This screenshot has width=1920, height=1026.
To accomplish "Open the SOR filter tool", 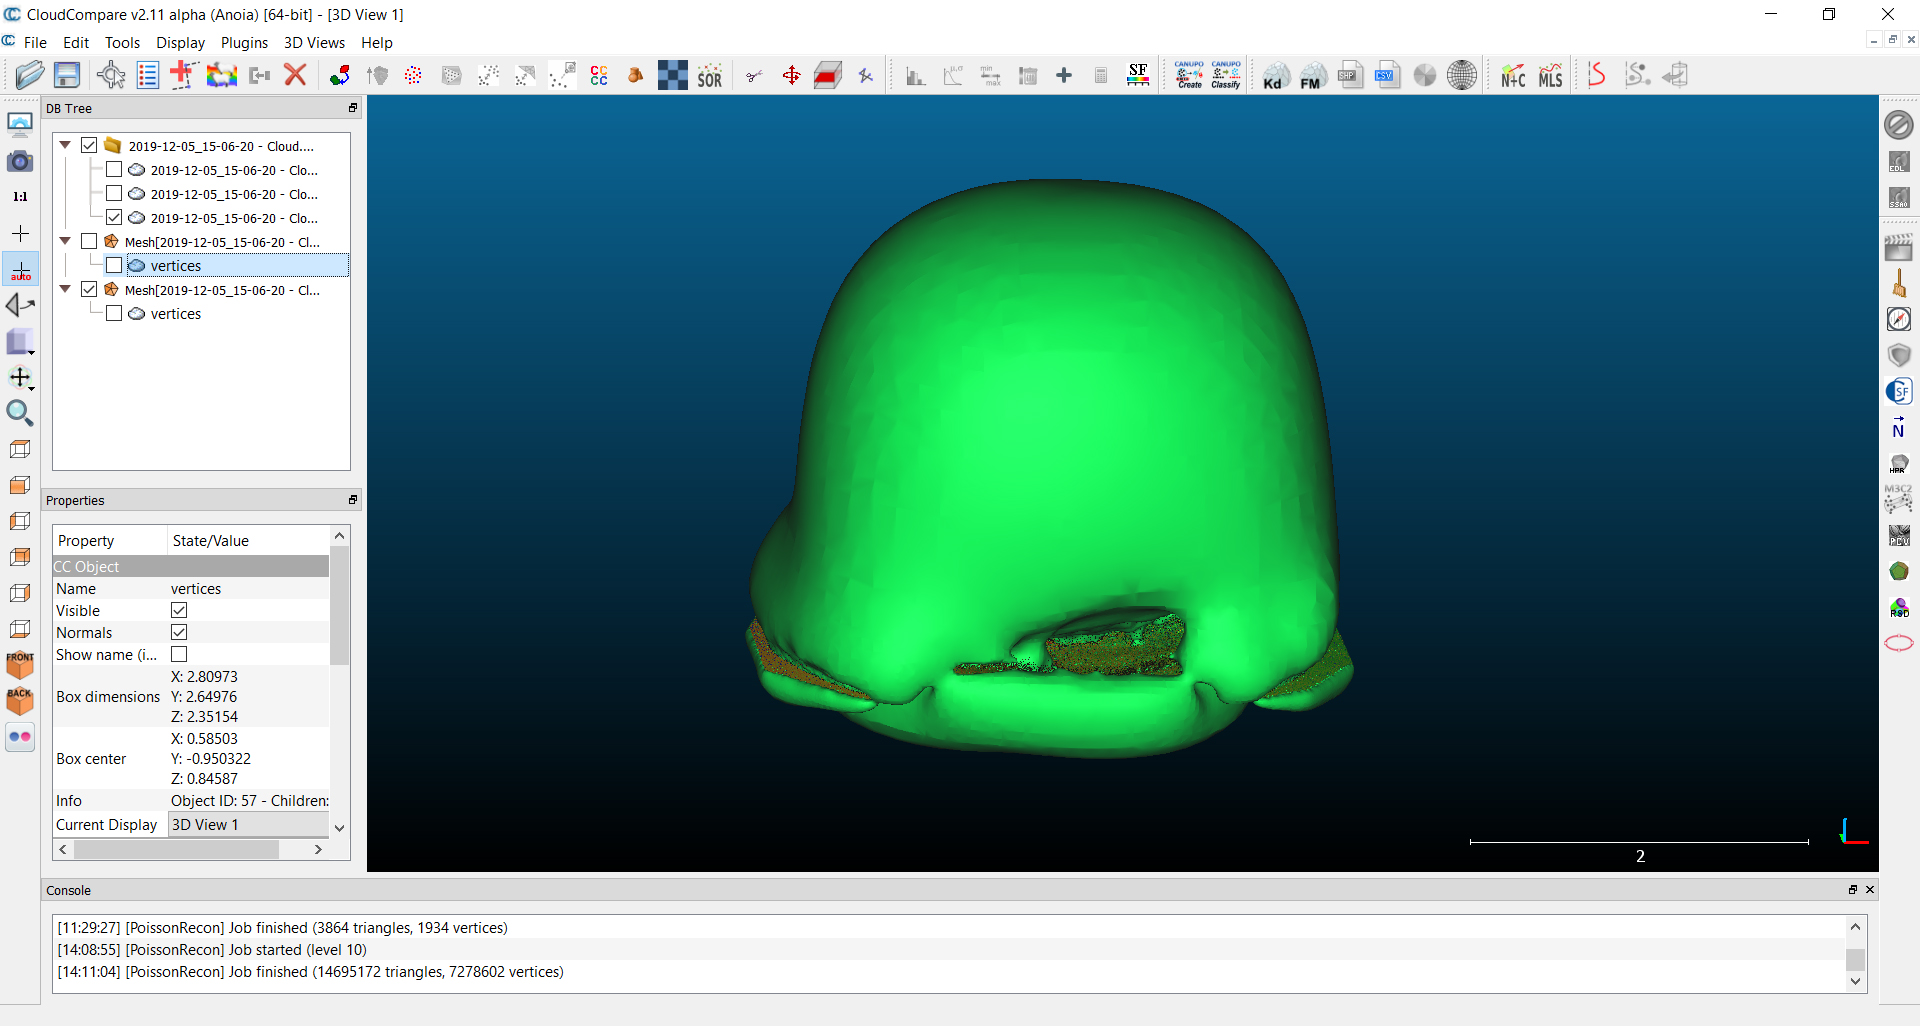I will pos(710,76).
